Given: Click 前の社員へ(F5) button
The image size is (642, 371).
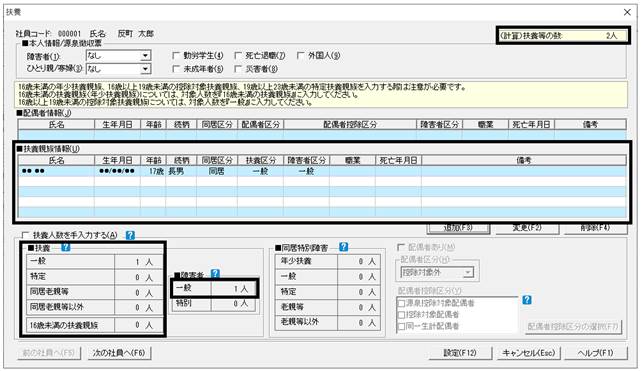Looking at the screenshot, I should [x=49, y=353].
